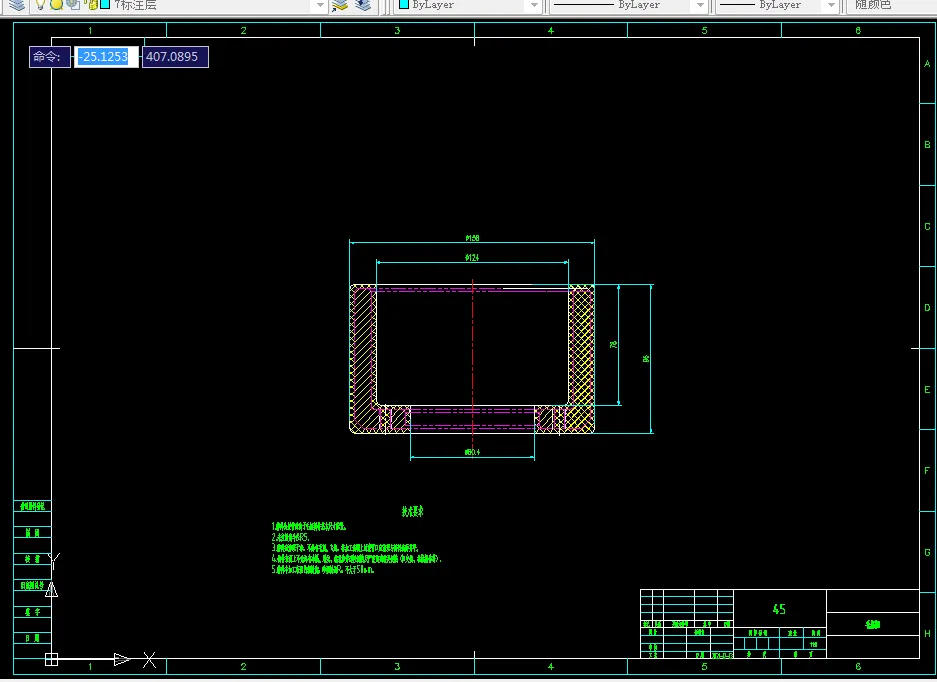The image size is (937, 682).
Task: Click the UCS X axis arrow
Action: pyautogui.click(x=122, y=659)
